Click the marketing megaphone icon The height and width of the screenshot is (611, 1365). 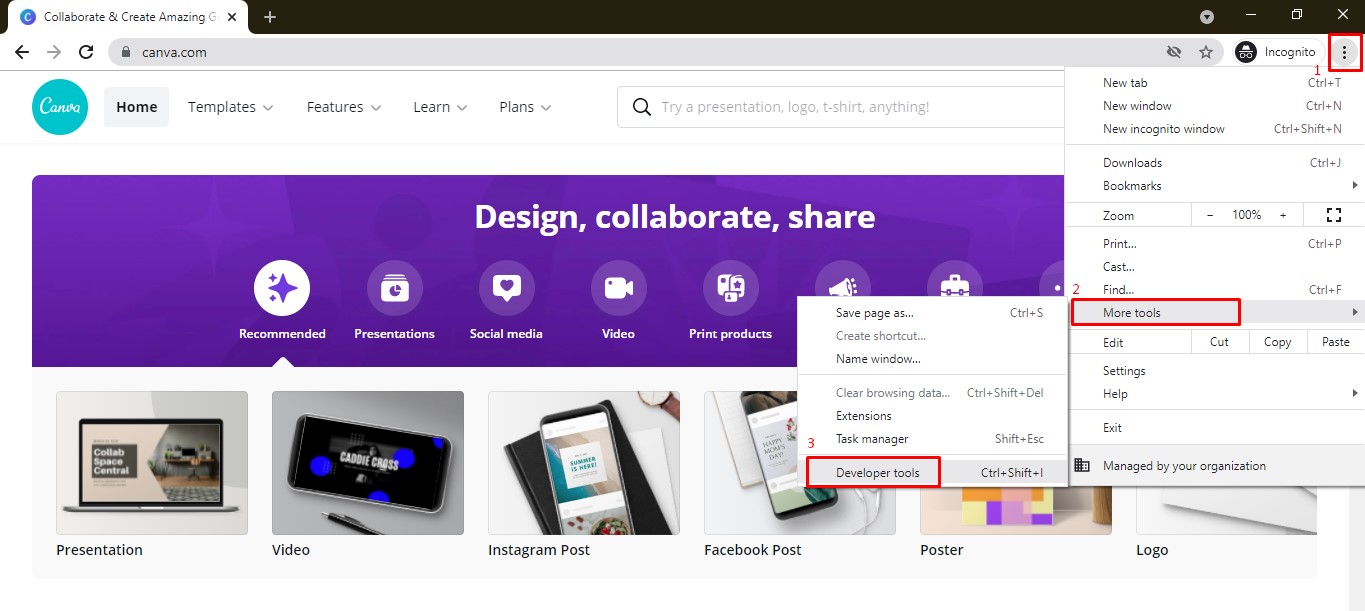click(x=842, y=285)
